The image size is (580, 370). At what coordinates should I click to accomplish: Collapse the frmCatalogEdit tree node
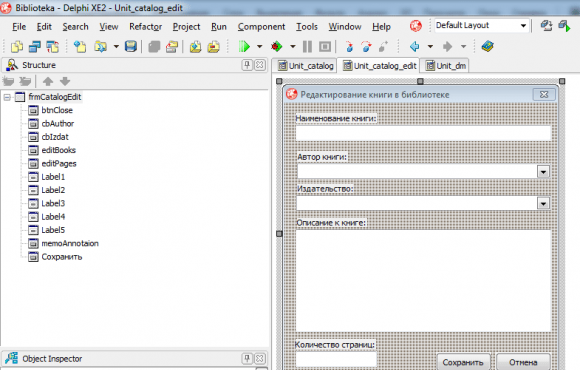coord(7,97)
